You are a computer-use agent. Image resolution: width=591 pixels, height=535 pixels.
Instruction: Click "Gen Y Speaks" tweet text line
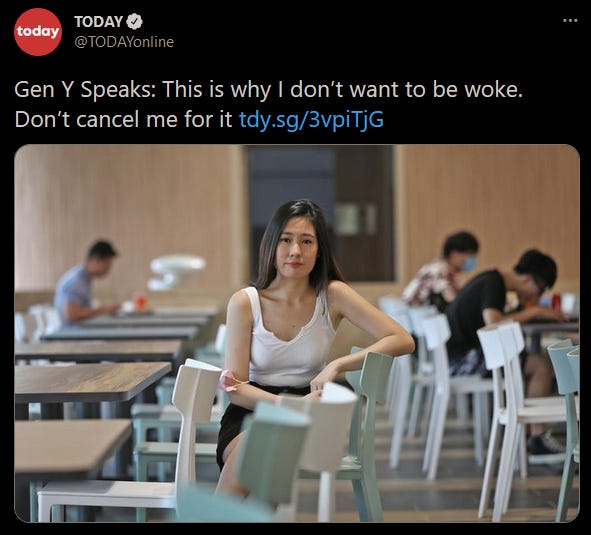268,90
